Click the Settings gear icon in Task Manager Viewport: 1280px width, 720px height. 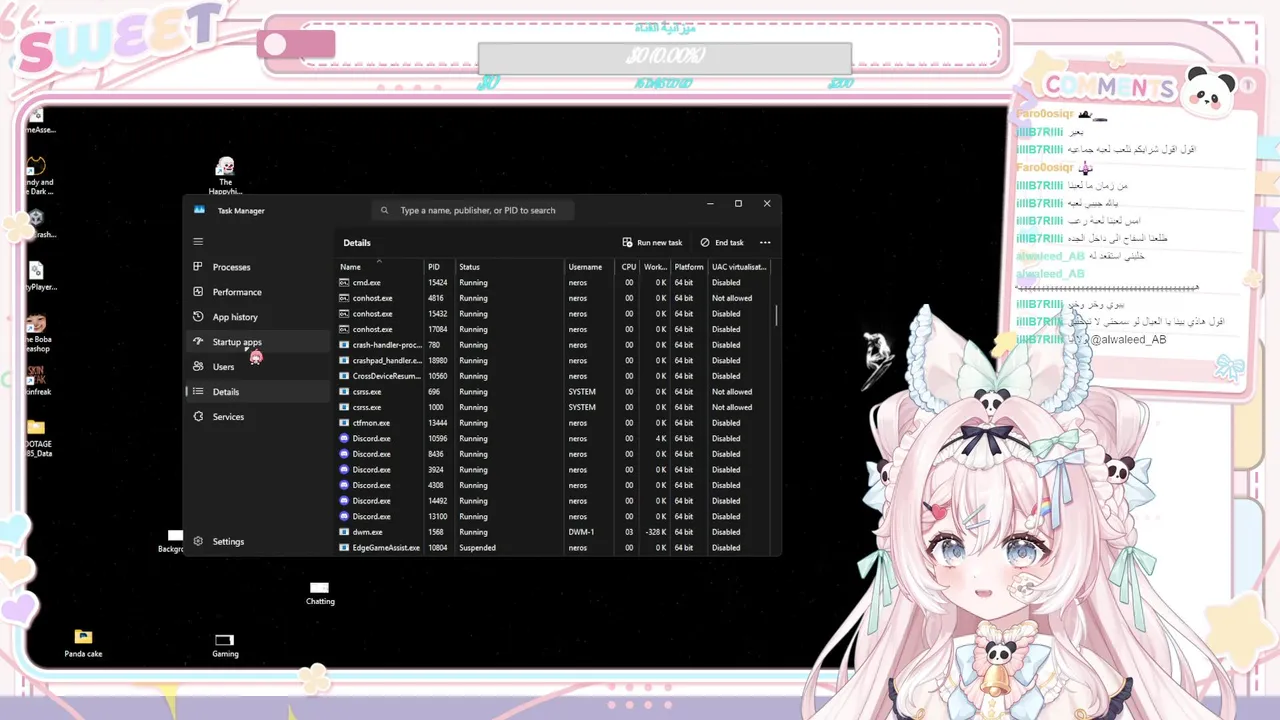coord(198,542)
